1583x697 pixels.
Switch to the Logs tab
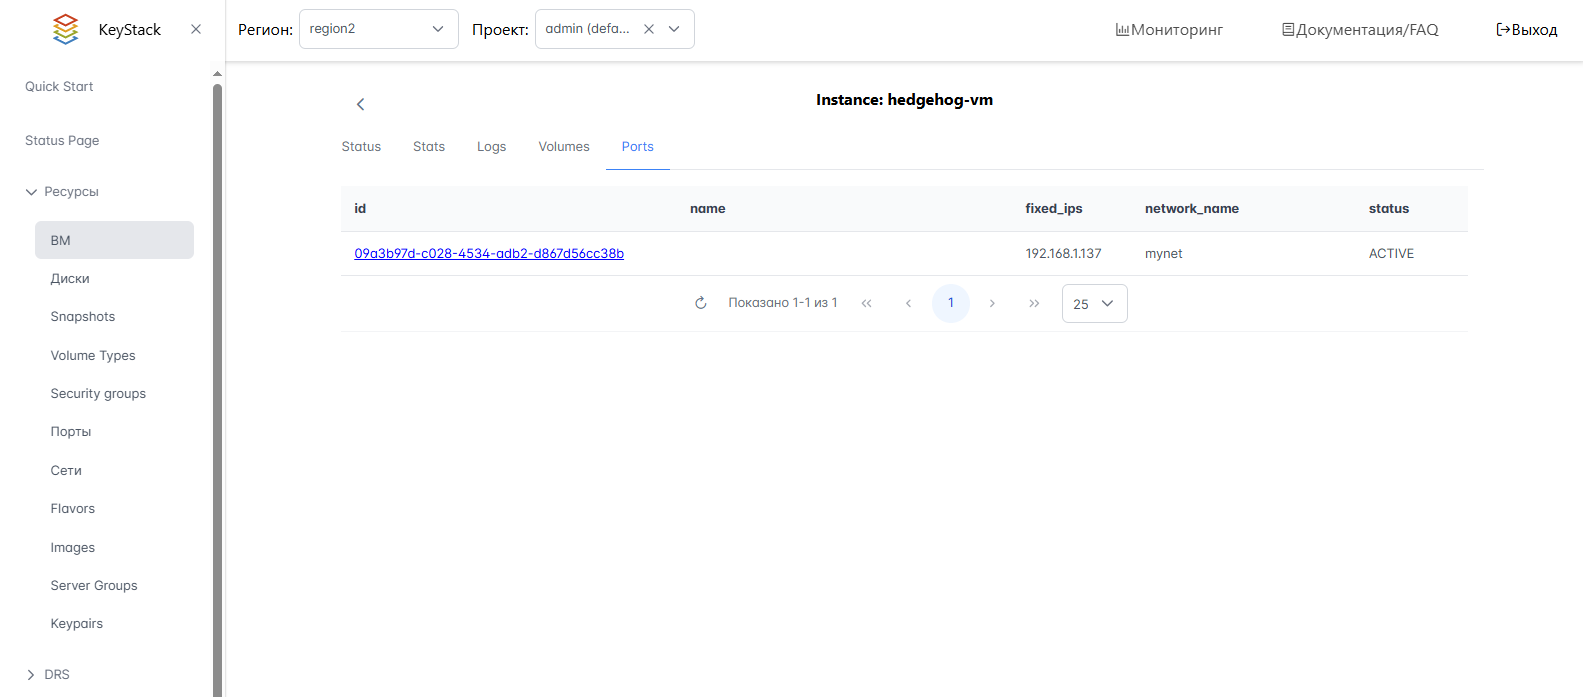point(491,147)
